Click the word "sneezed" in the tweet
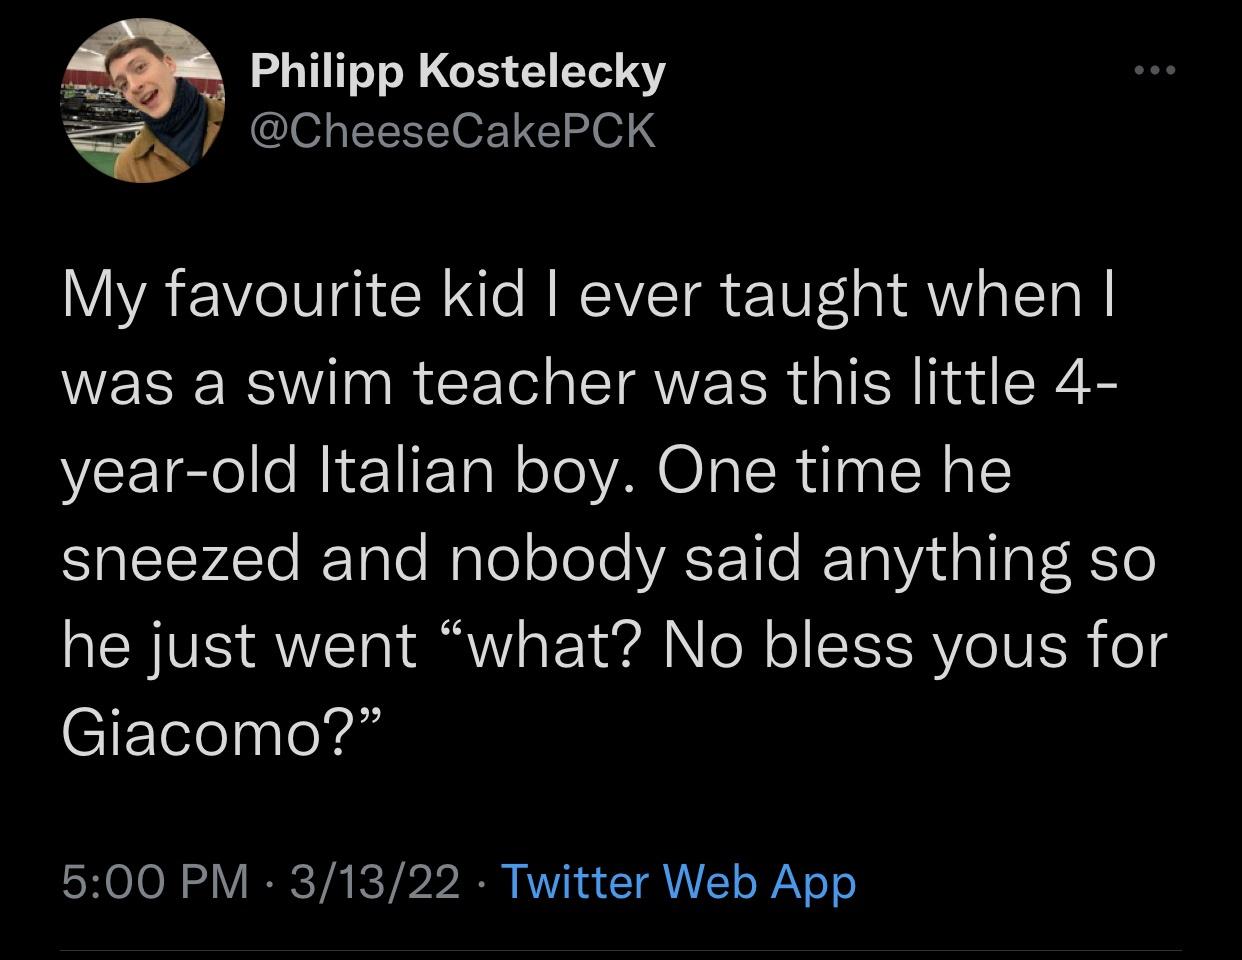 tap(180, 558)
